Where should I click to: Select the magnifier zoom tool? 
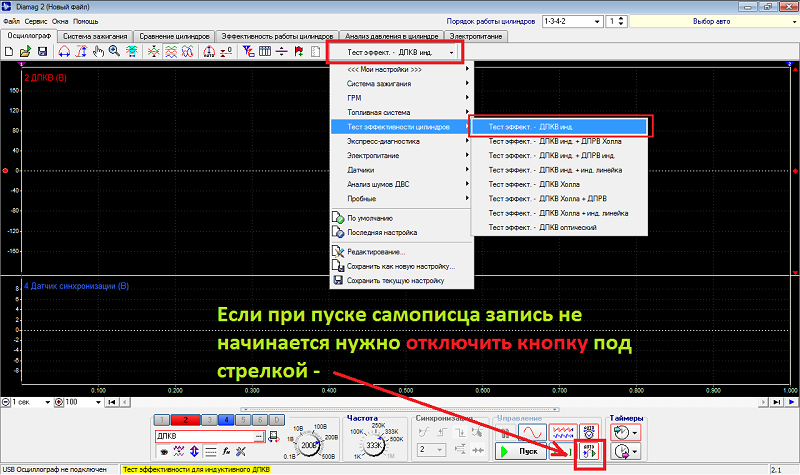[x=114, y=52]
